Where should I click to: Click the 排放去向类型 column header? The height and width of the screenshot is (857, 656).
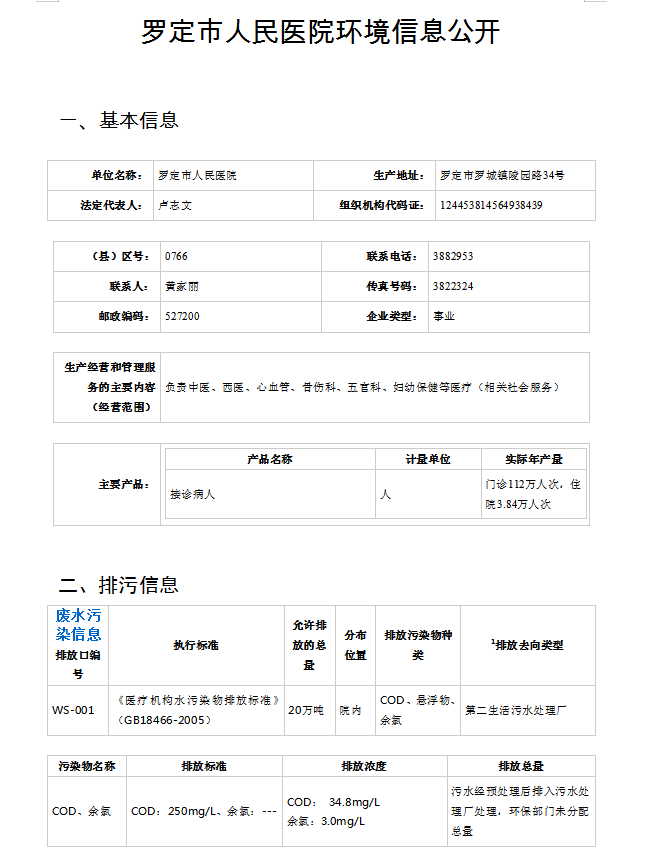point(528,645)
